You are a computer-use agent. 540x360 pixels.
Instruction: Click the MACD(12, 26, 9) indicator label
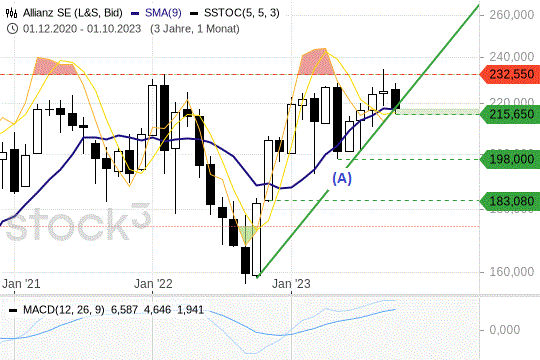[x=64, y=310]
